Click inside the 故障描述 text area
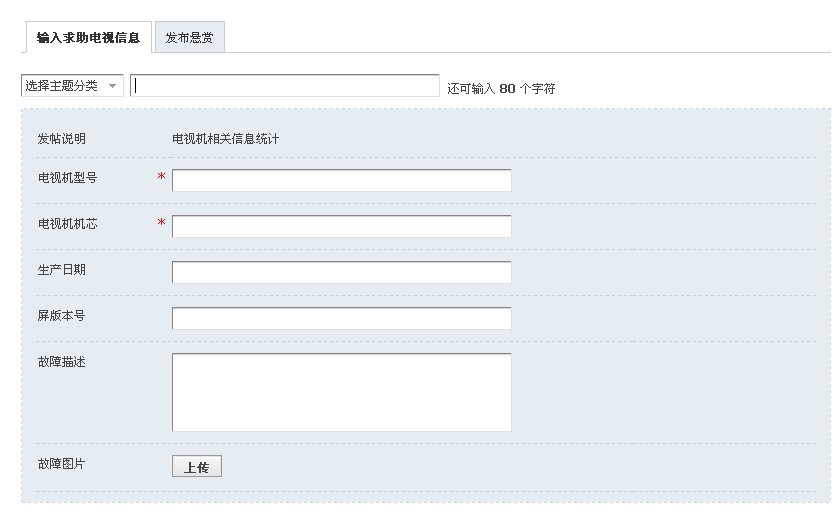 click(341, 392)
